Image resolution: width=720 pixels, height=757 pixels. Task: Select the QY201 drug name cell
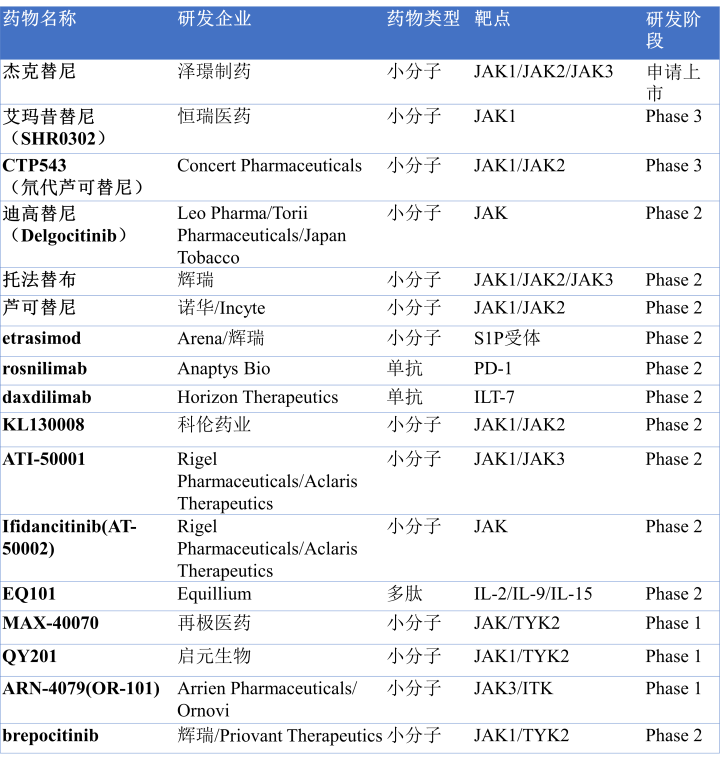[29, 657]
